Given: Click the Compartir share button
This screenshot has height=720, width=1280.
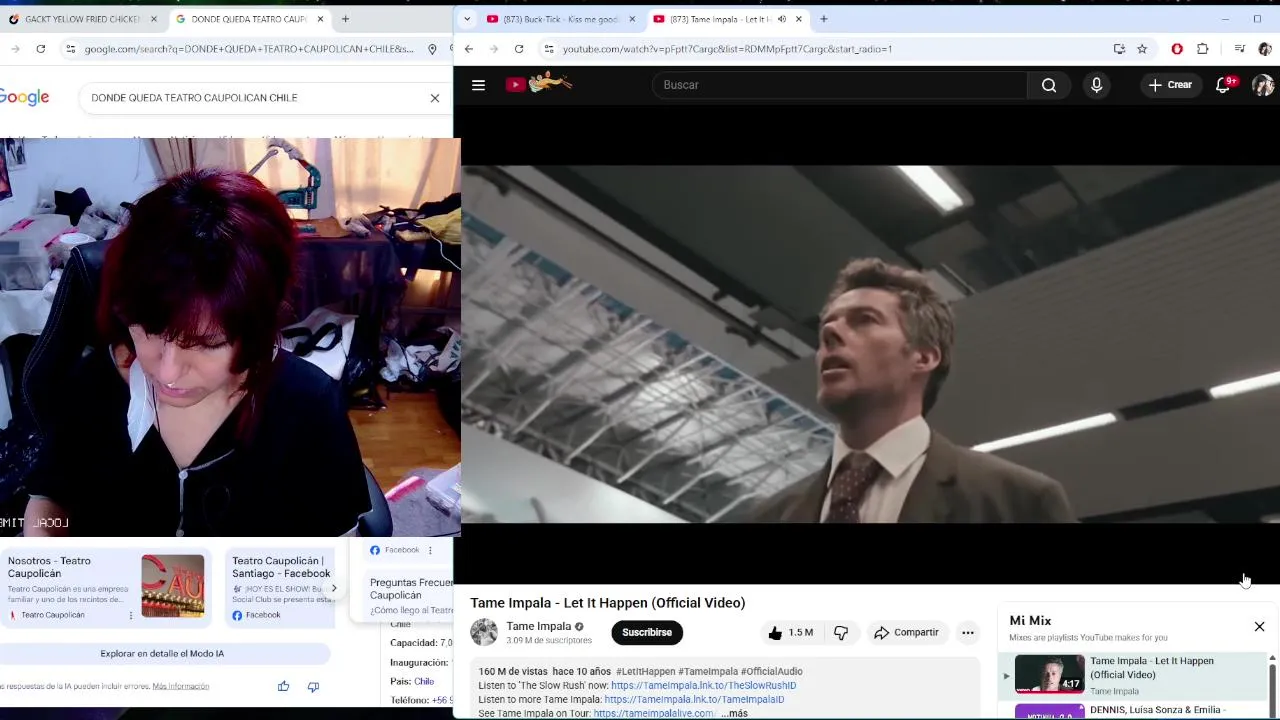Looking at the screenshot, I should 906,632.
